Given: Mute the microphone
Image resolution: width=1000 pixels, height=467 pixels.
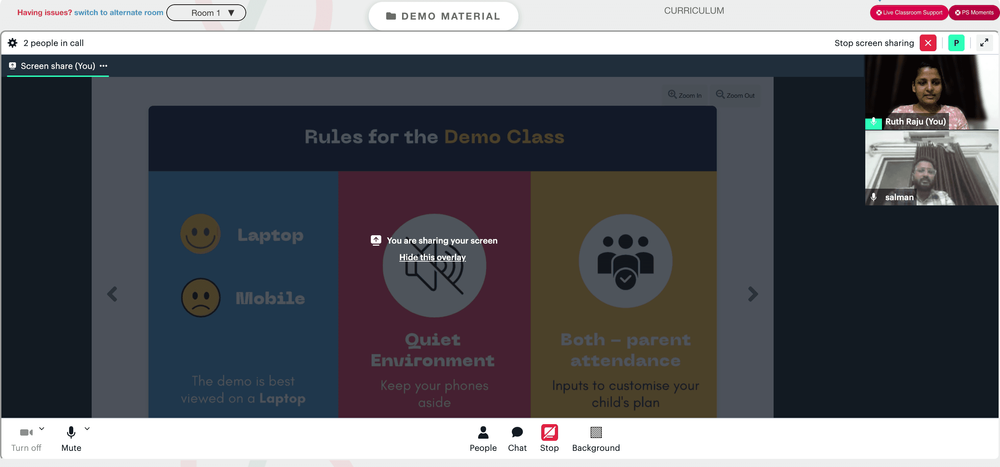Looking at the screenshot, I should (x=71, y=439).
